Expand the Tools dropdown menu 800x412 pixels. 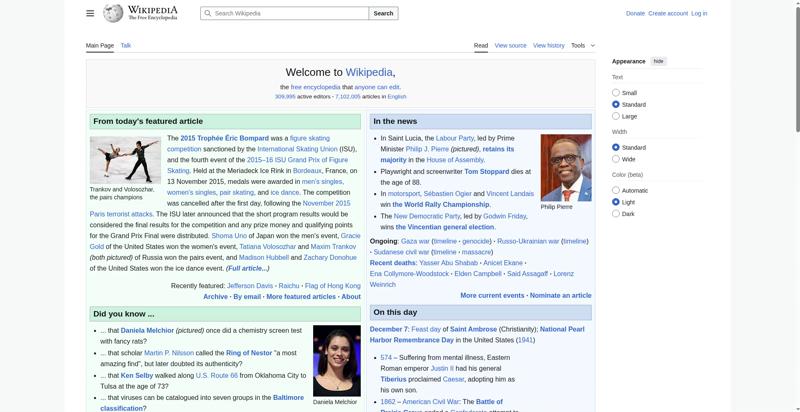click(x=582, y=45)
